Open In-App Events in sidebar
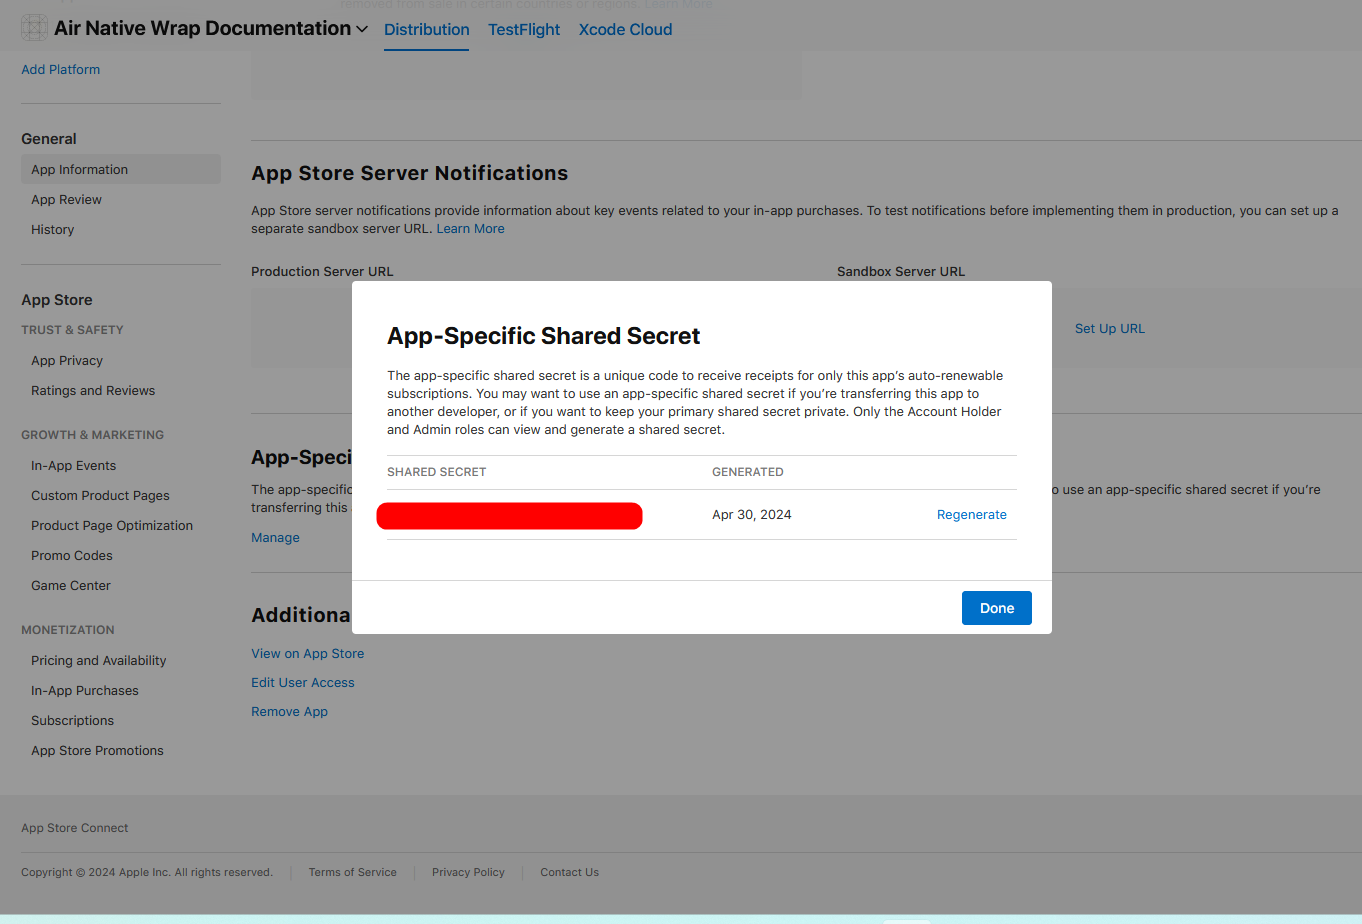This screenshot has height=924, width=1362. click(73, 465)
